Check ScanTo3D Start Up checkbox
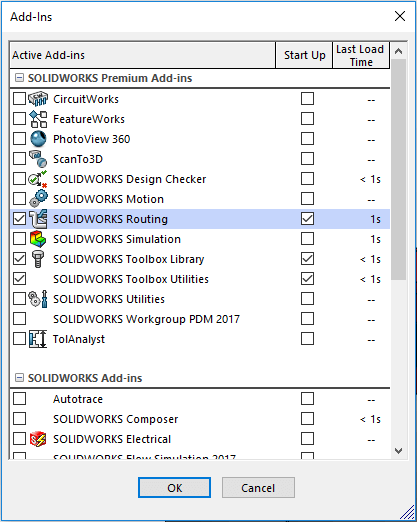Image resolution: width=417 pixels, height=522 pixels. (307, 159)
